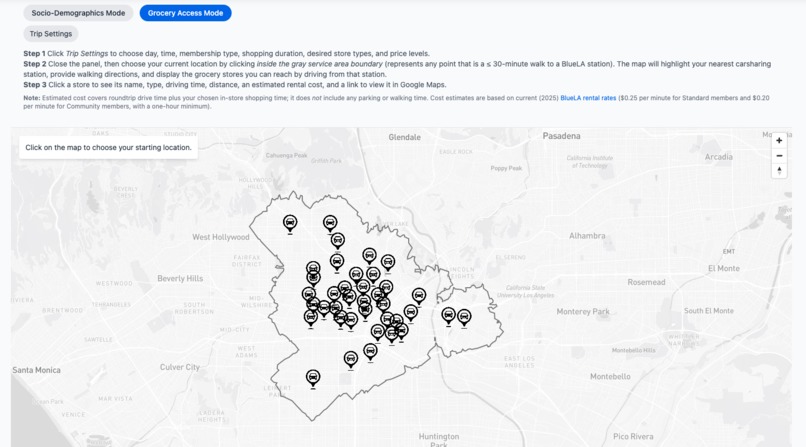Zoom out using the map minus button
The image size is (806, 447).
click(x=779, y=156)
